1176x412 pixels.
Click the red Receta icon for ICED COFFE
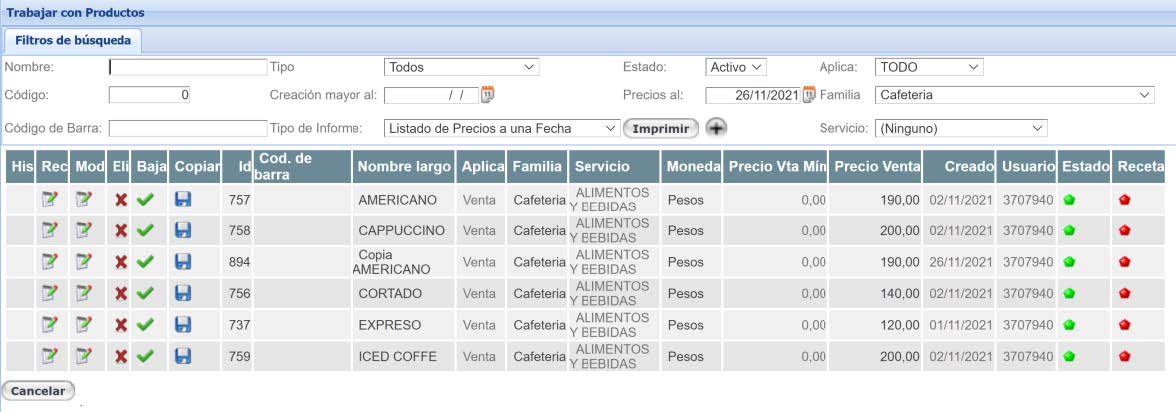1124,356
